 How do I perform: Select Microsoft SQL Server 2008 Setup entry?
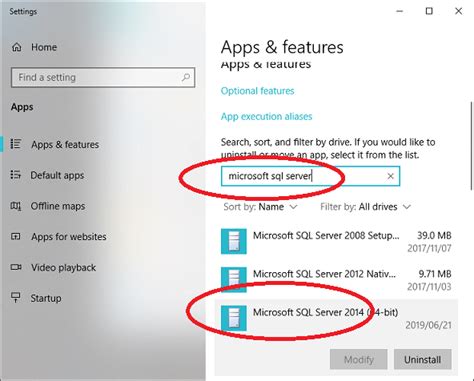pos(336,241)
